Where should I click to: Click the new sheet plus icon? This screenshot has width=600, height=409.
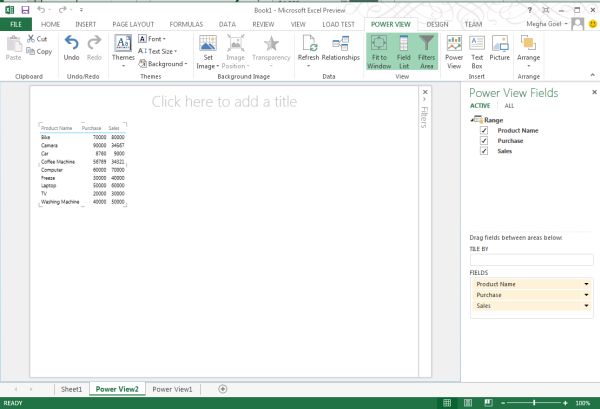[x=223, y=389]
